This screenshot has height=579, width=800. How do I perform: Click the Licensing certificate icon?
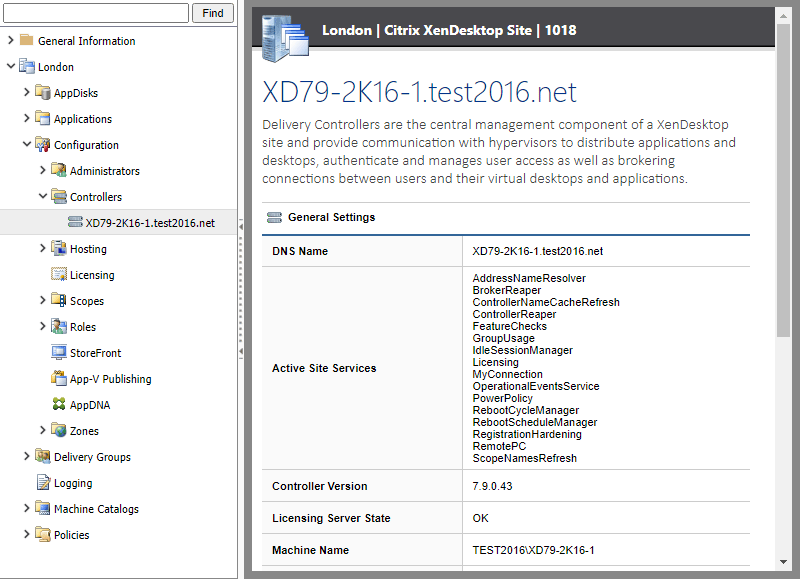(59, 274)
